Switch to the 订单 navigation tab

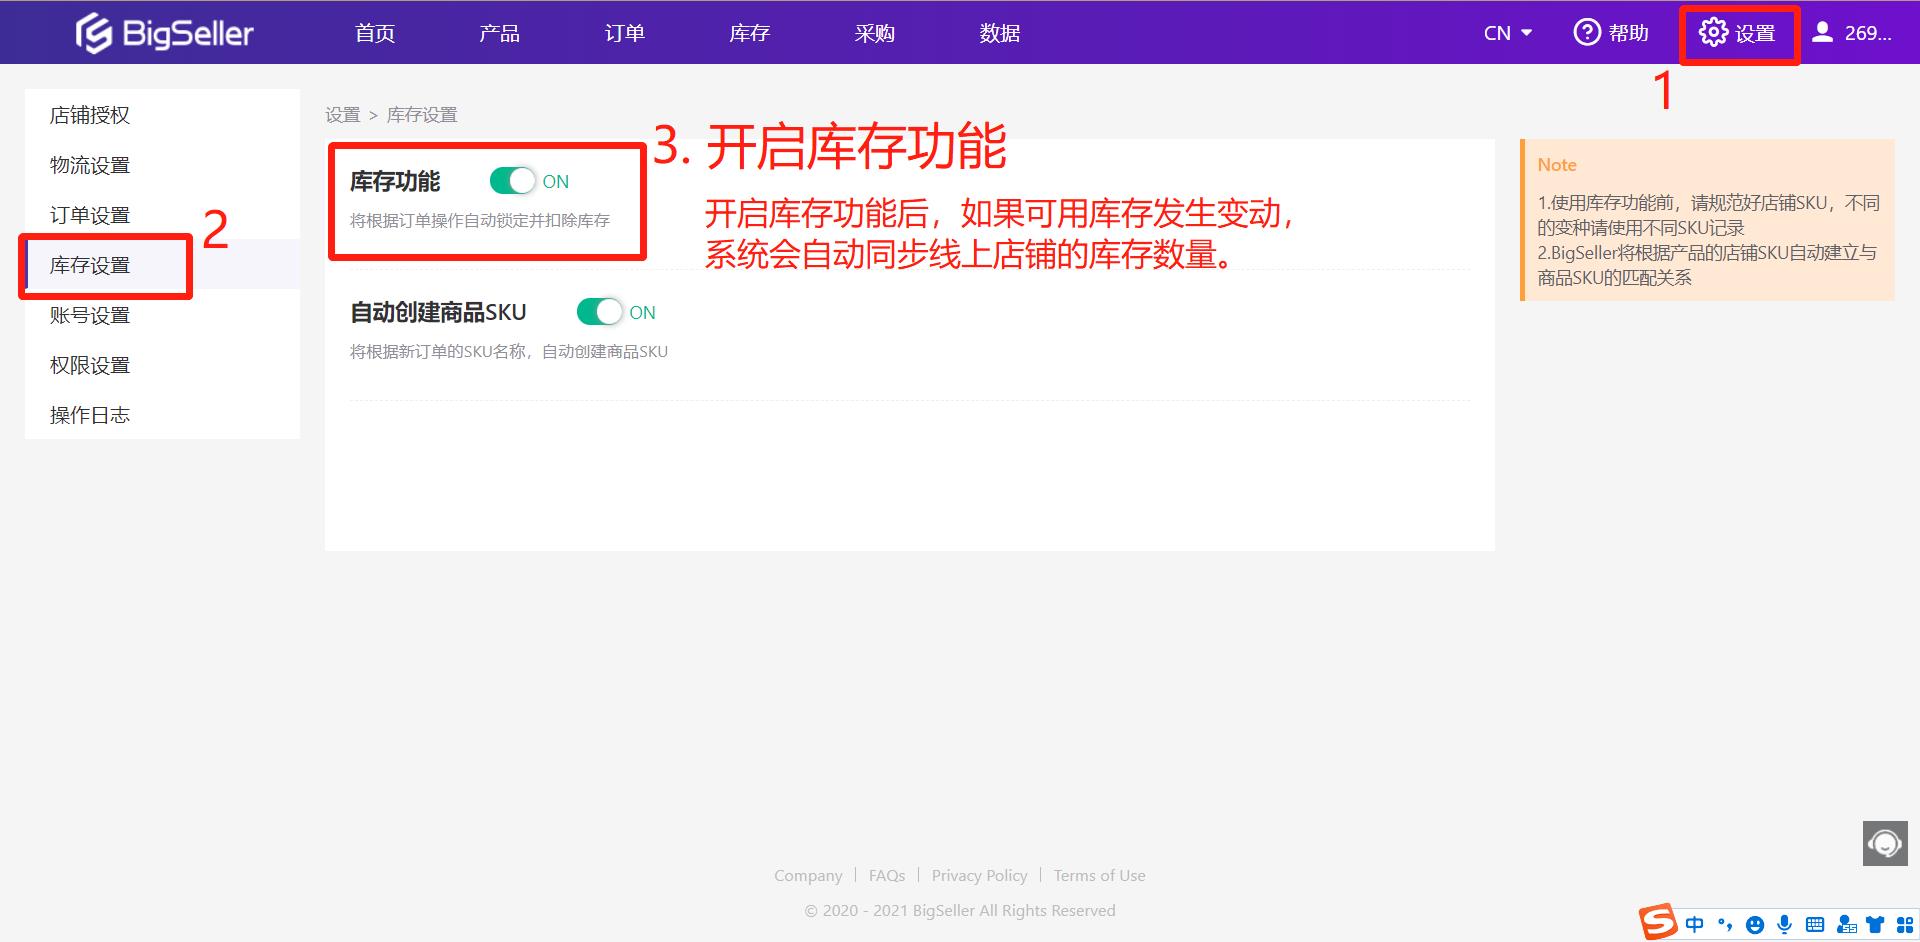(x=624, y=32)
